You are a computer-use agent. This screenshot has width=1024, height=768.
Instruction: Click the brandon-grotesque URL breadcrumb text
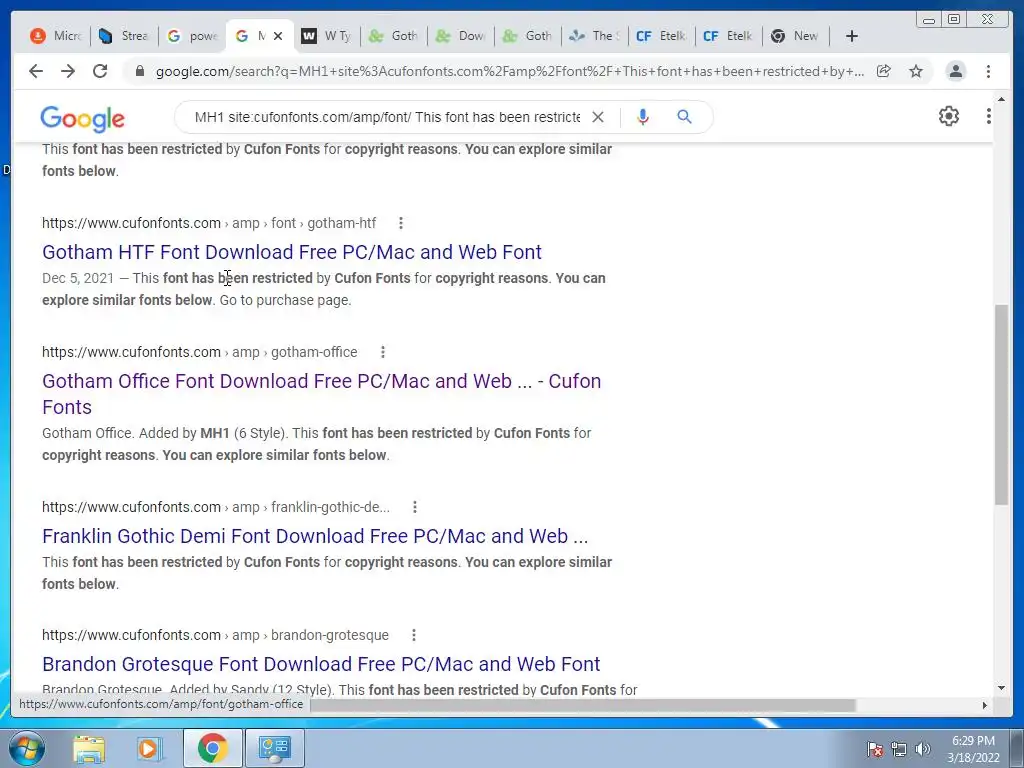(215, 635)
